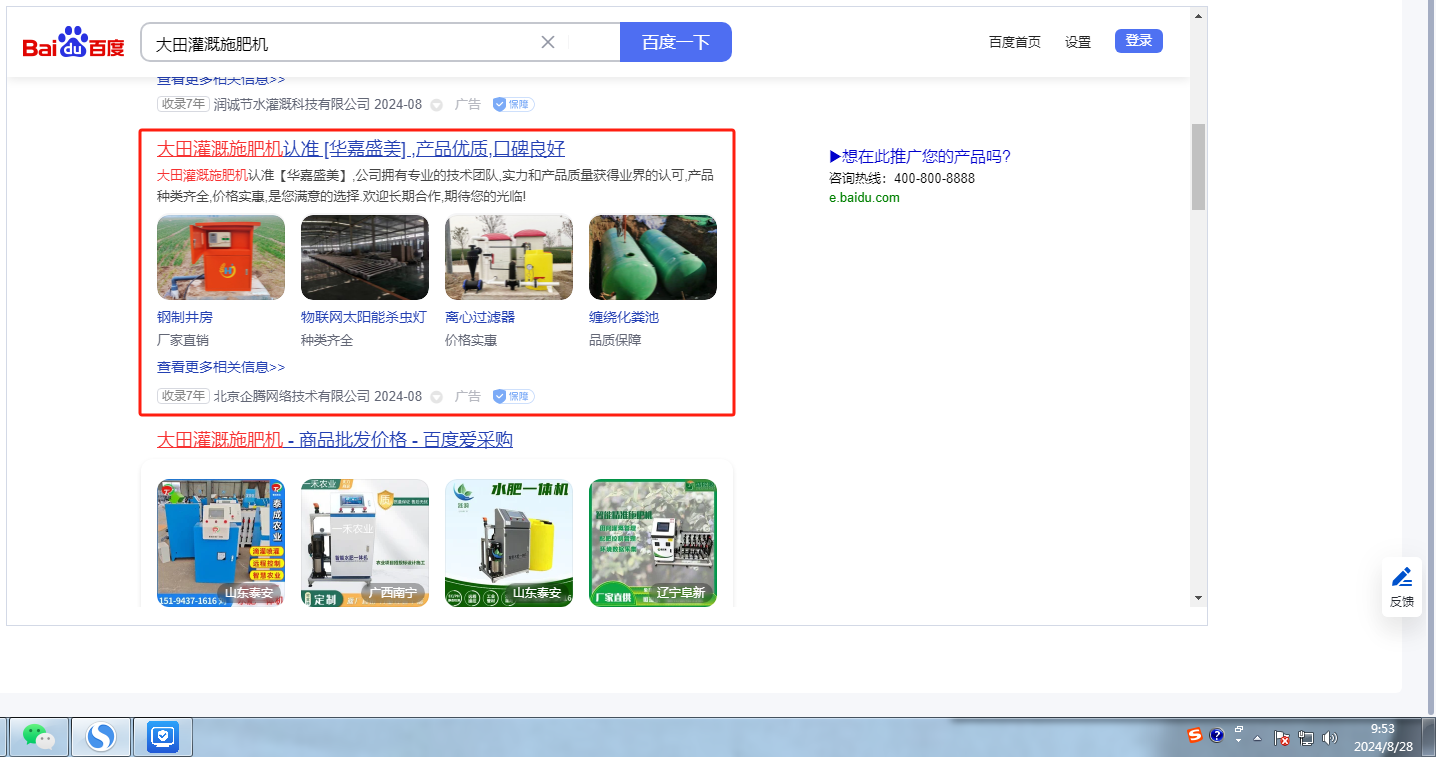This screenshot has height=757, width=1436.
Task: Clear the search box with the X icon
Action: point(548,42)
